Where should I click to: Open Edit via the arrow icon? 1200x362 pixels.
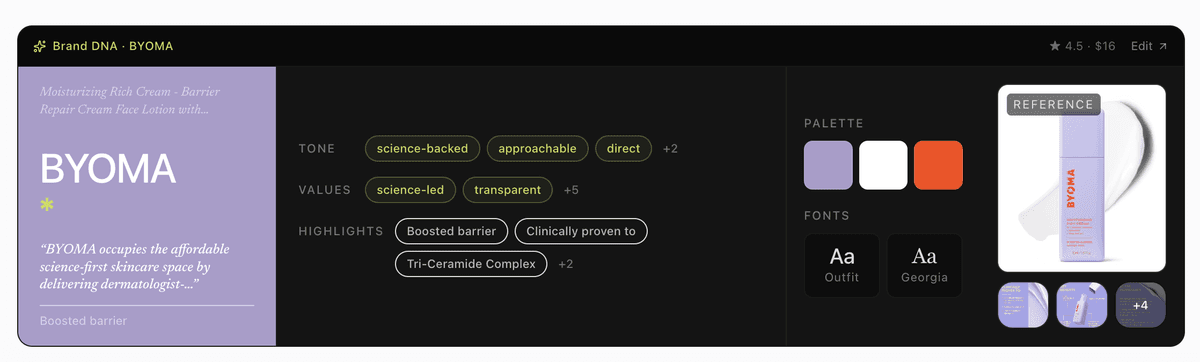(1163, 46)
